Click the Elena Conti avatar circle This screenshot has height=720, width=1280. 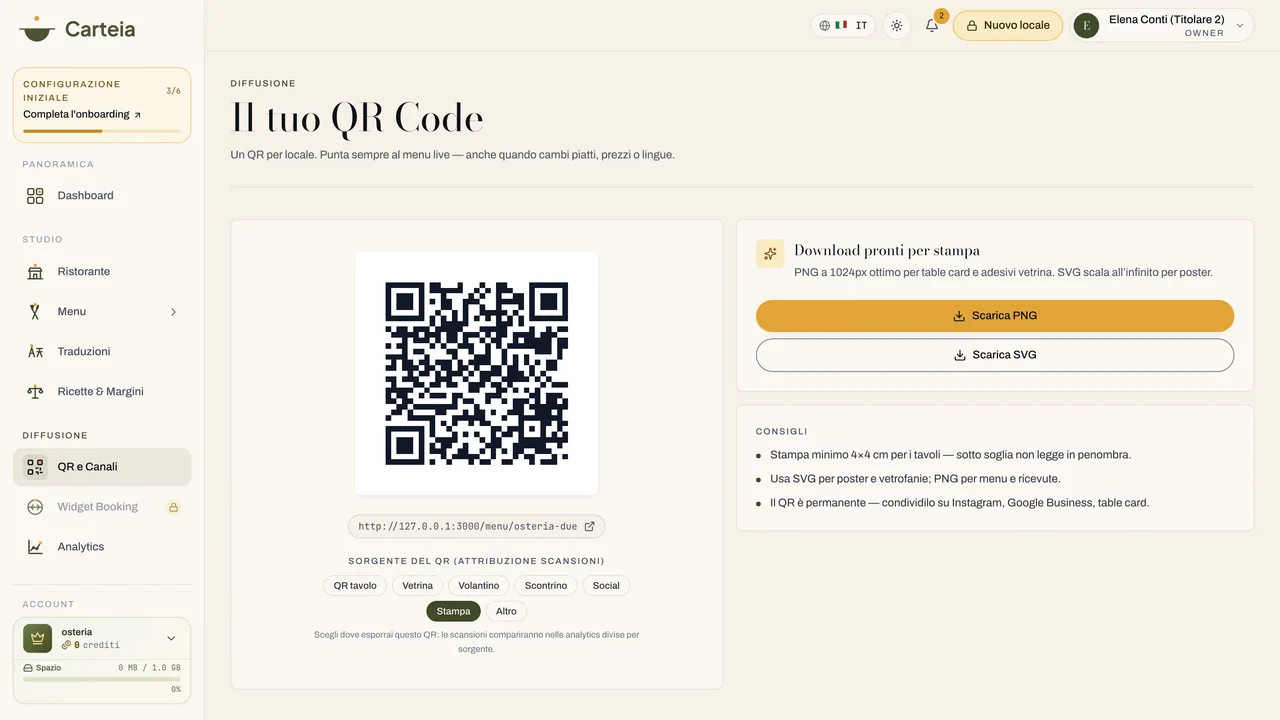pos(1086,26)
